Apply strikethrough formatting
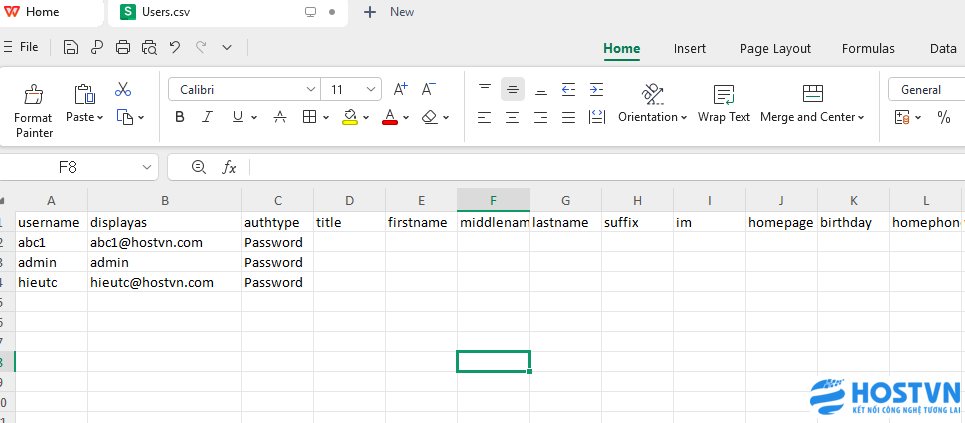This screenshot has height=423, width=965. tap(280, 117)
